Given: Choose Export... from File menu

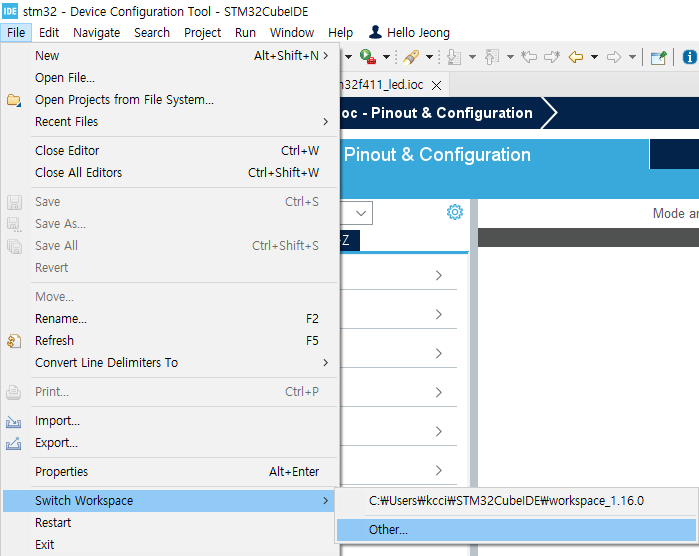Looking at the screenshot, I should [169, 442].
